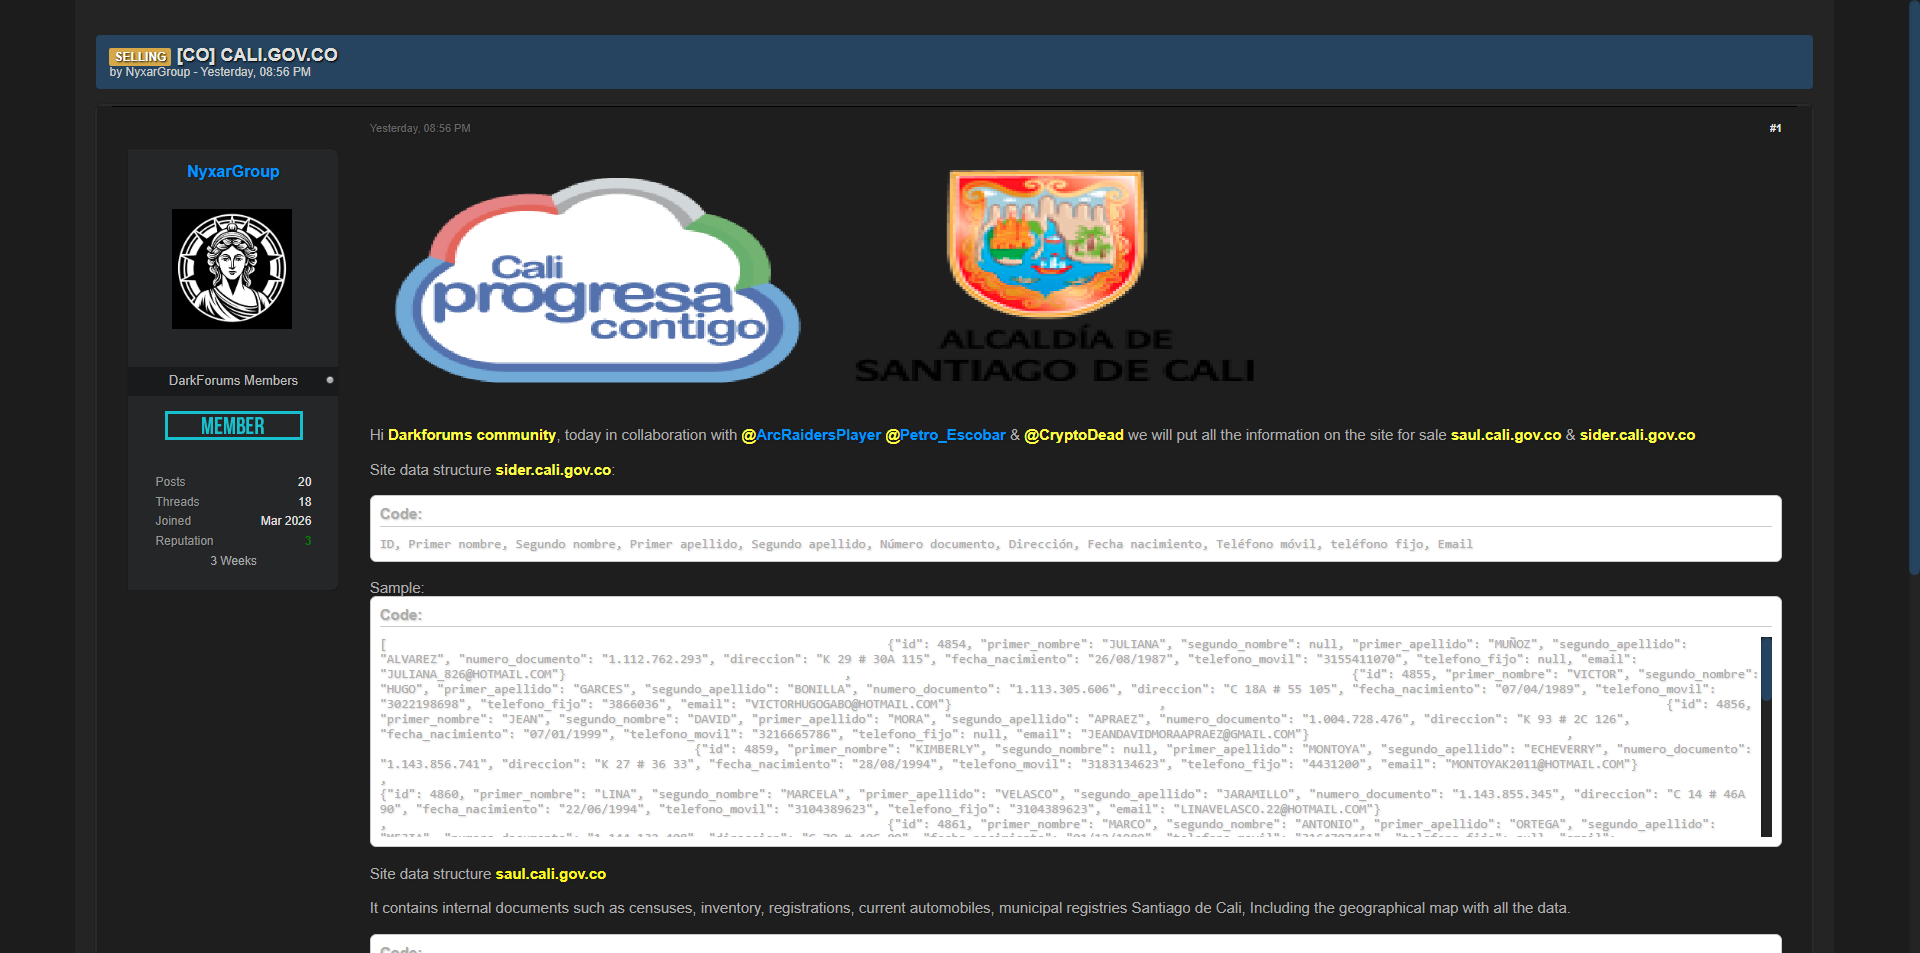Open the NyxarGroup profile username link
The height and width of the screenshot is (953, 1920).
233,171
